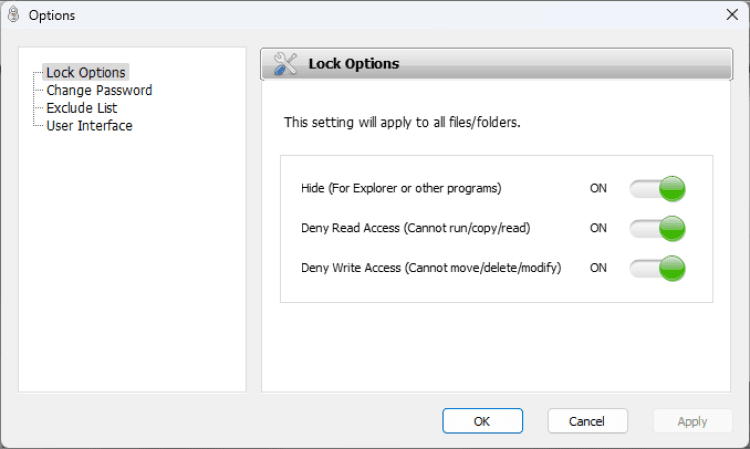Viewport: 750px width, 449px height.
Task: Go to the Exclude List section
Action: pos(81,108)
